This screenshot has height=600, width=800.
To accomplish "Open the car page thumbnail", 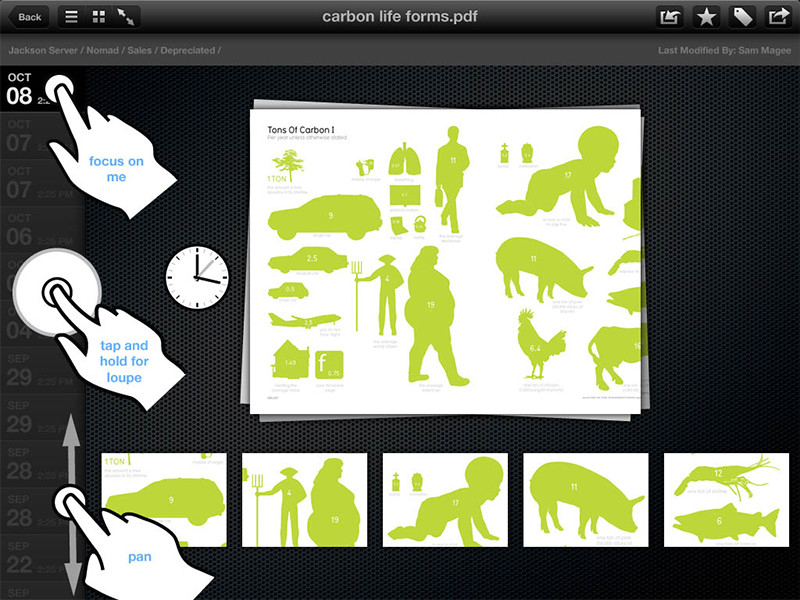I will (x=164, y=499).
